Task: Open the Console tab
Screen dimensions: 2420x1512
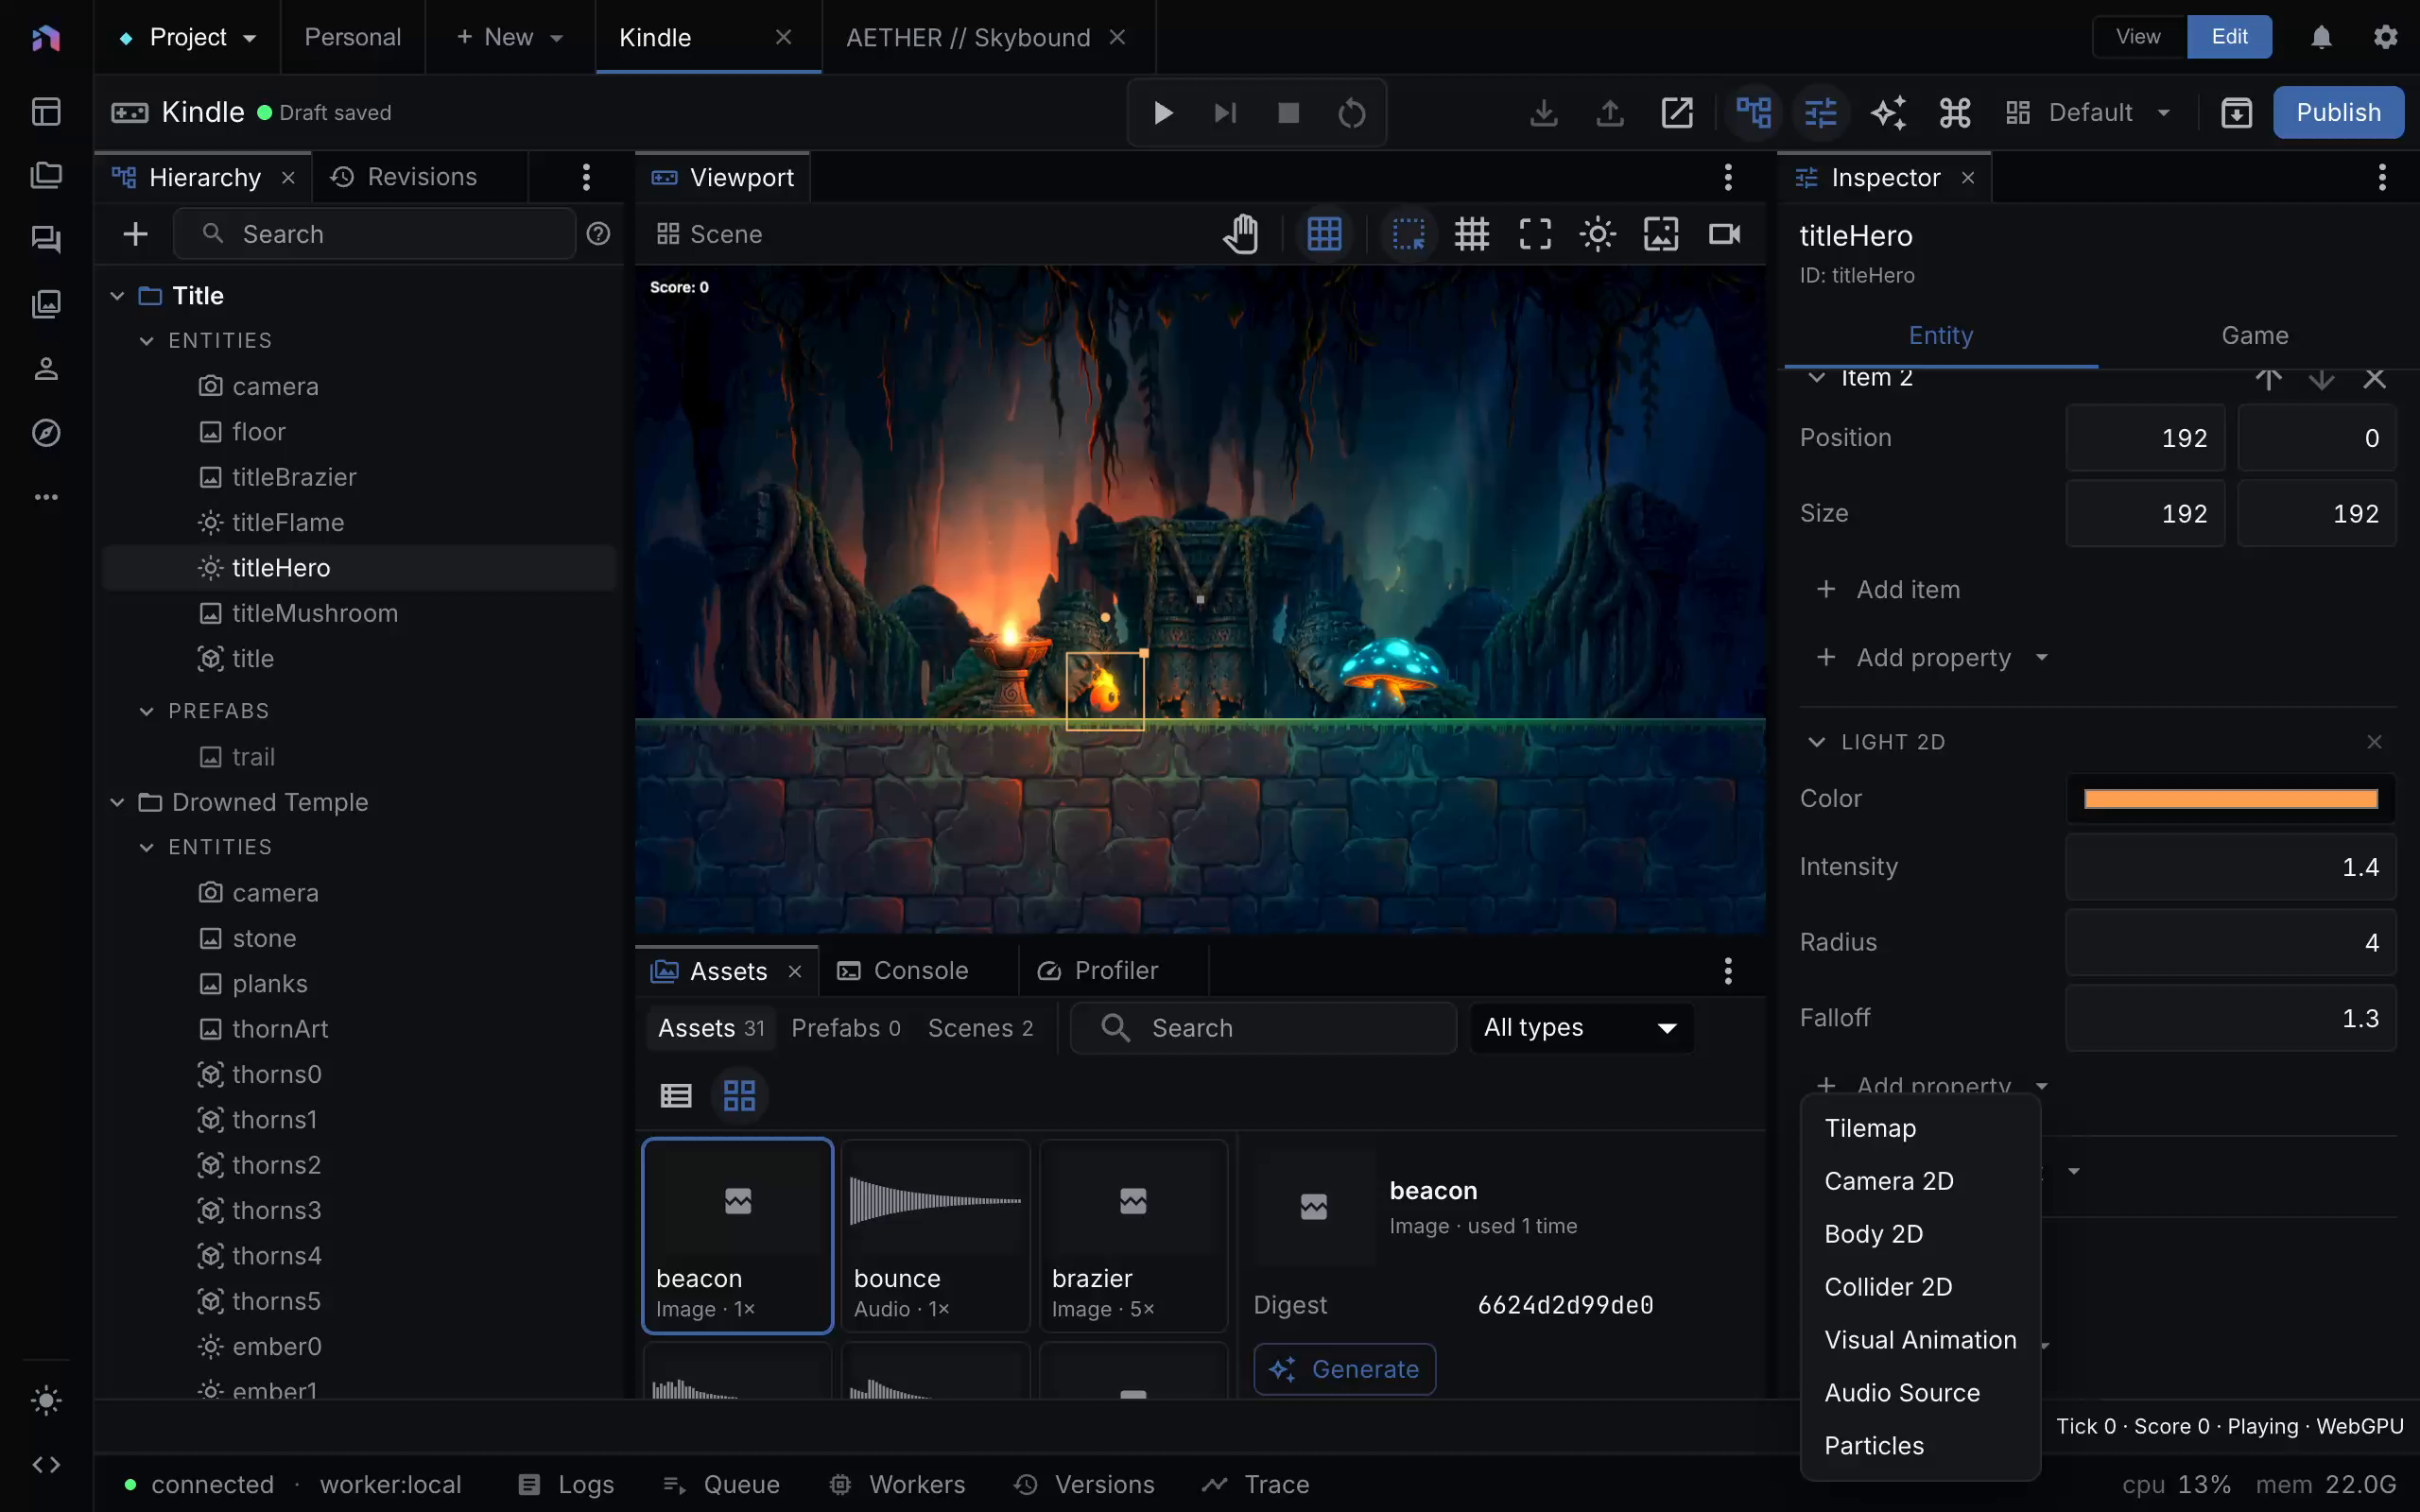Action: click(903, 970)
